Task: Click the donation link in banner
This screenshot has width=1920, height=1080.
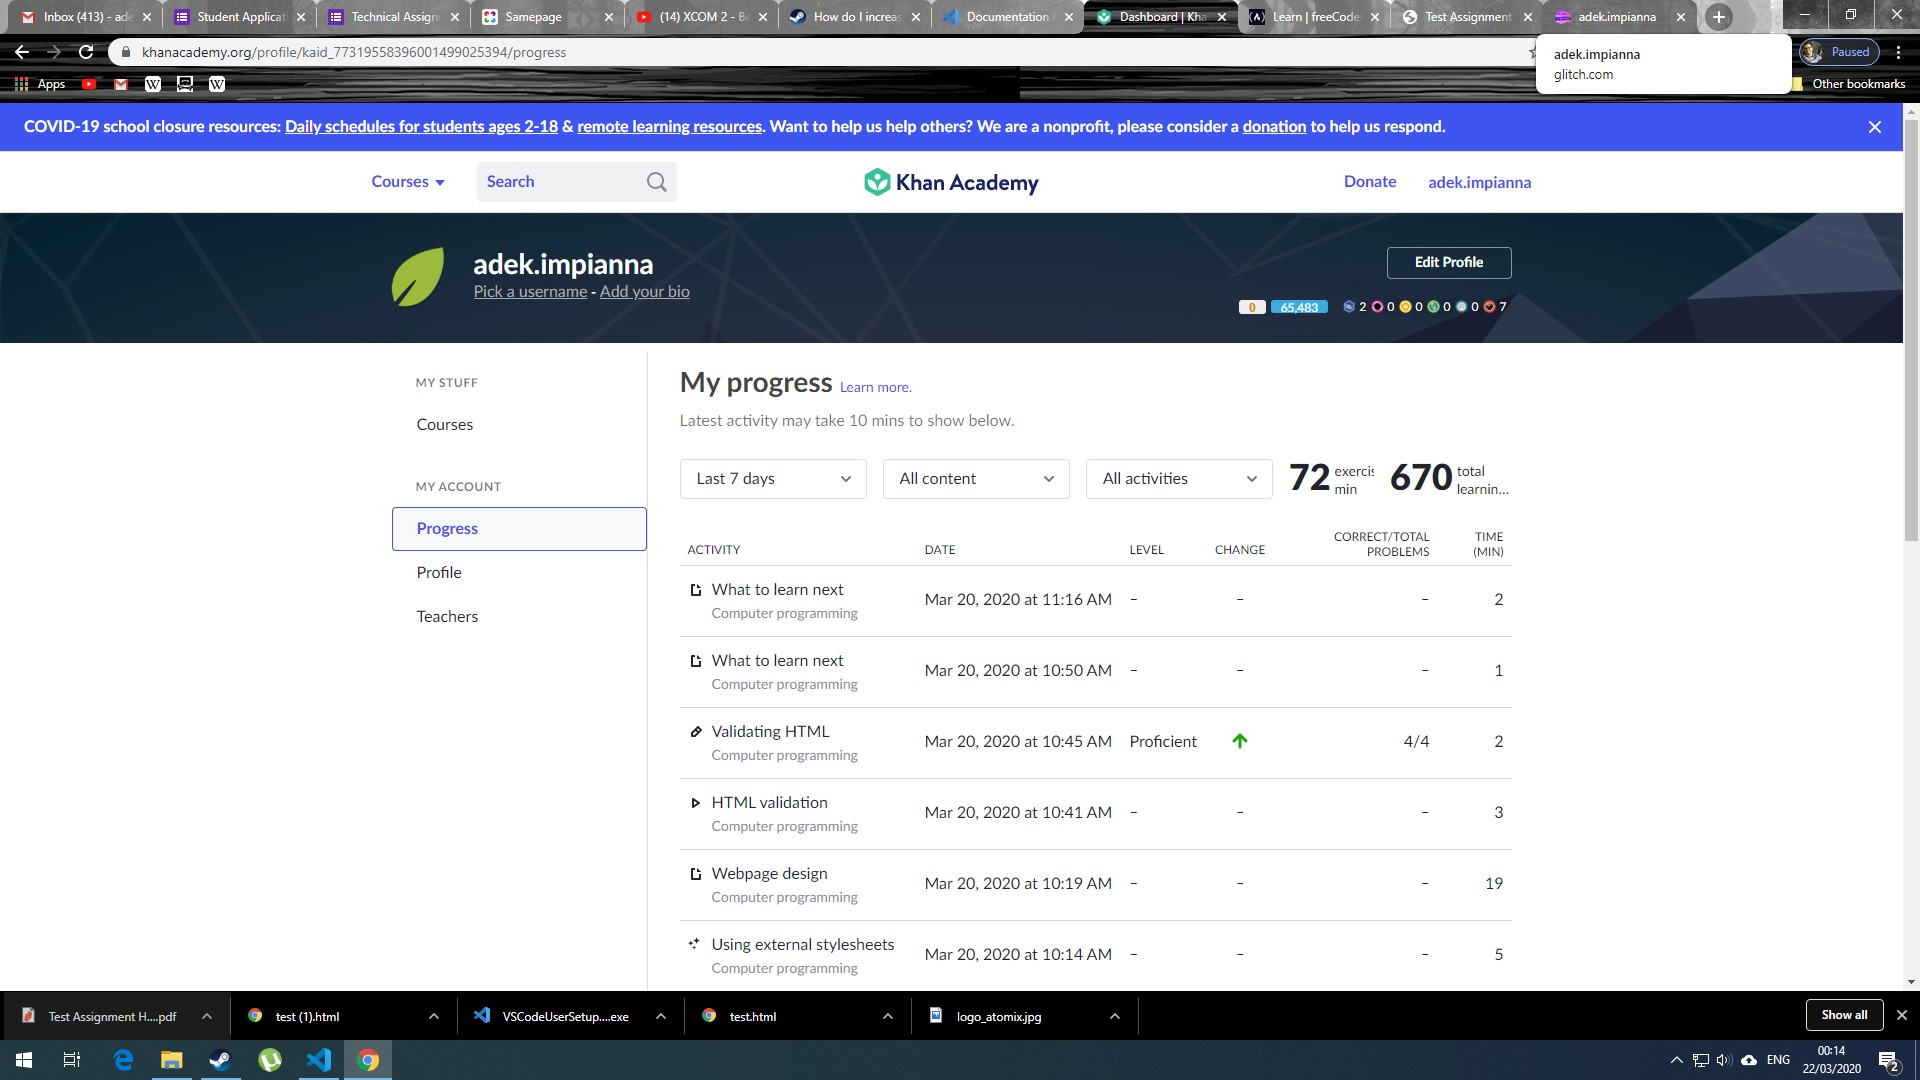Action: (x=1274, y=127)
